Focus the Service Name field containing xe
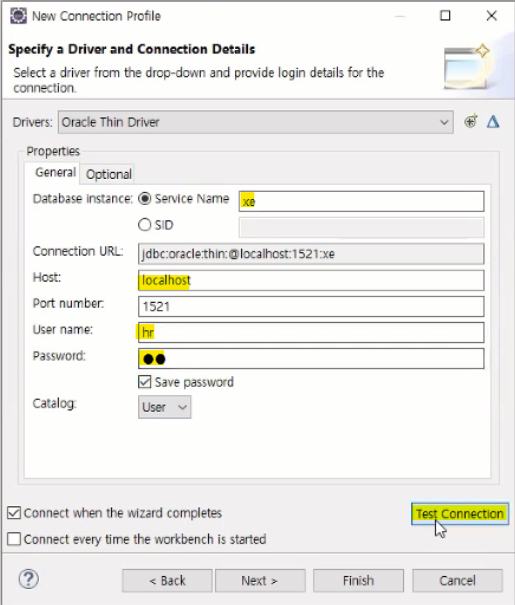 coord(361,201)
